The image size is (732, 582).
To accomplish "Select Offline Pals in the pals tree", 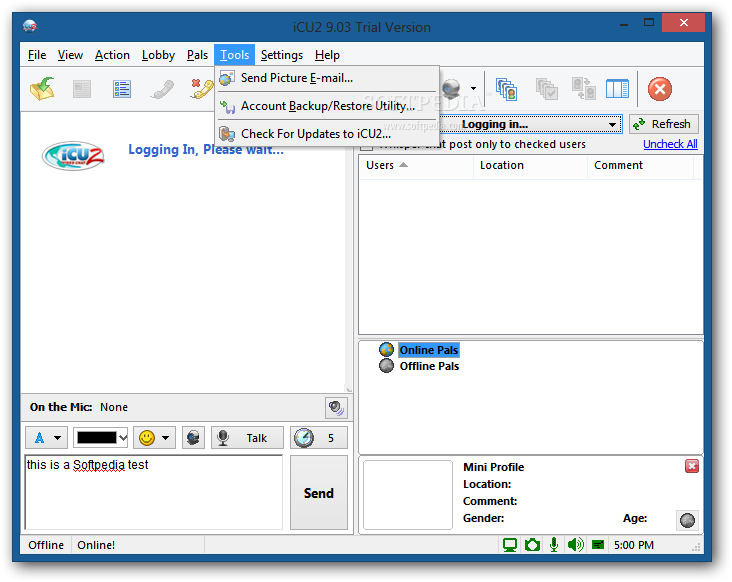I will pyautogui.click(x=429, y=366).
